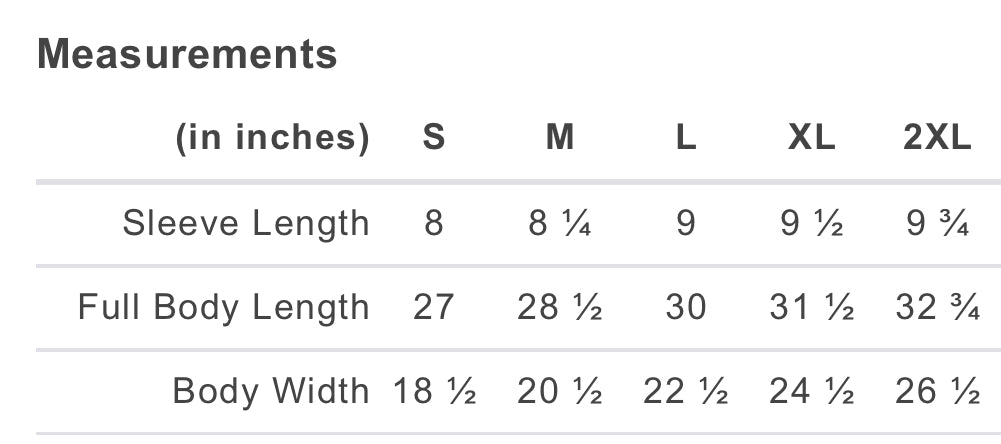Click the Full Body Length row label

point(223,307)
